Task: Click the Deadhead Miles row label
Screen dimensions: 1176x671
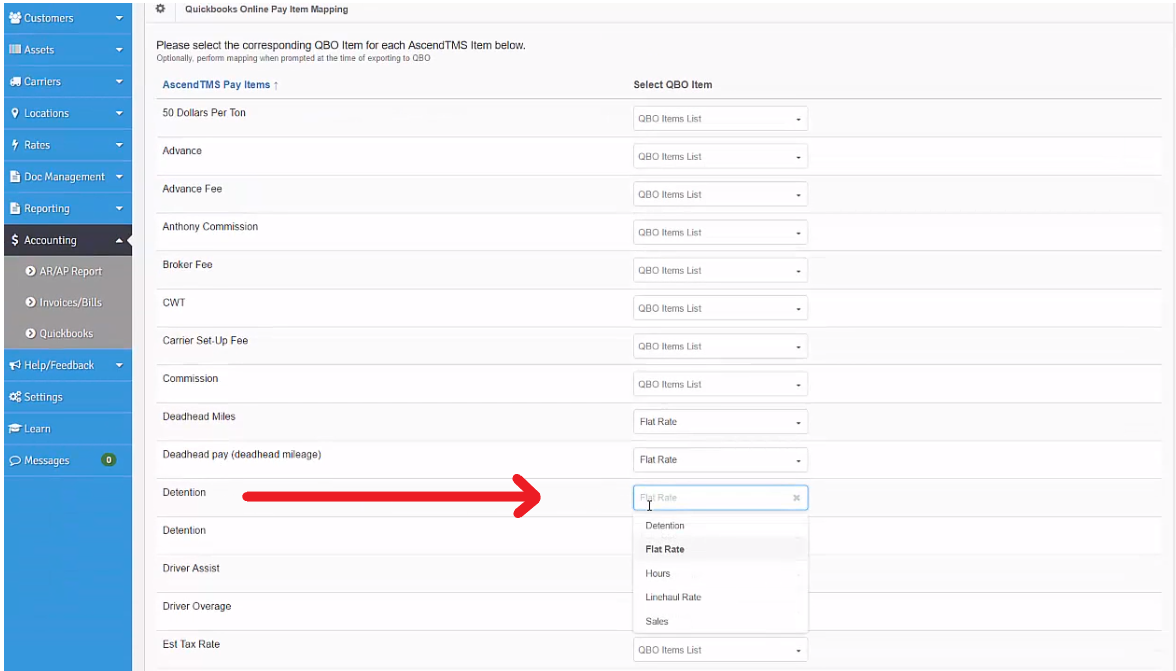Action: click(199, 417)
